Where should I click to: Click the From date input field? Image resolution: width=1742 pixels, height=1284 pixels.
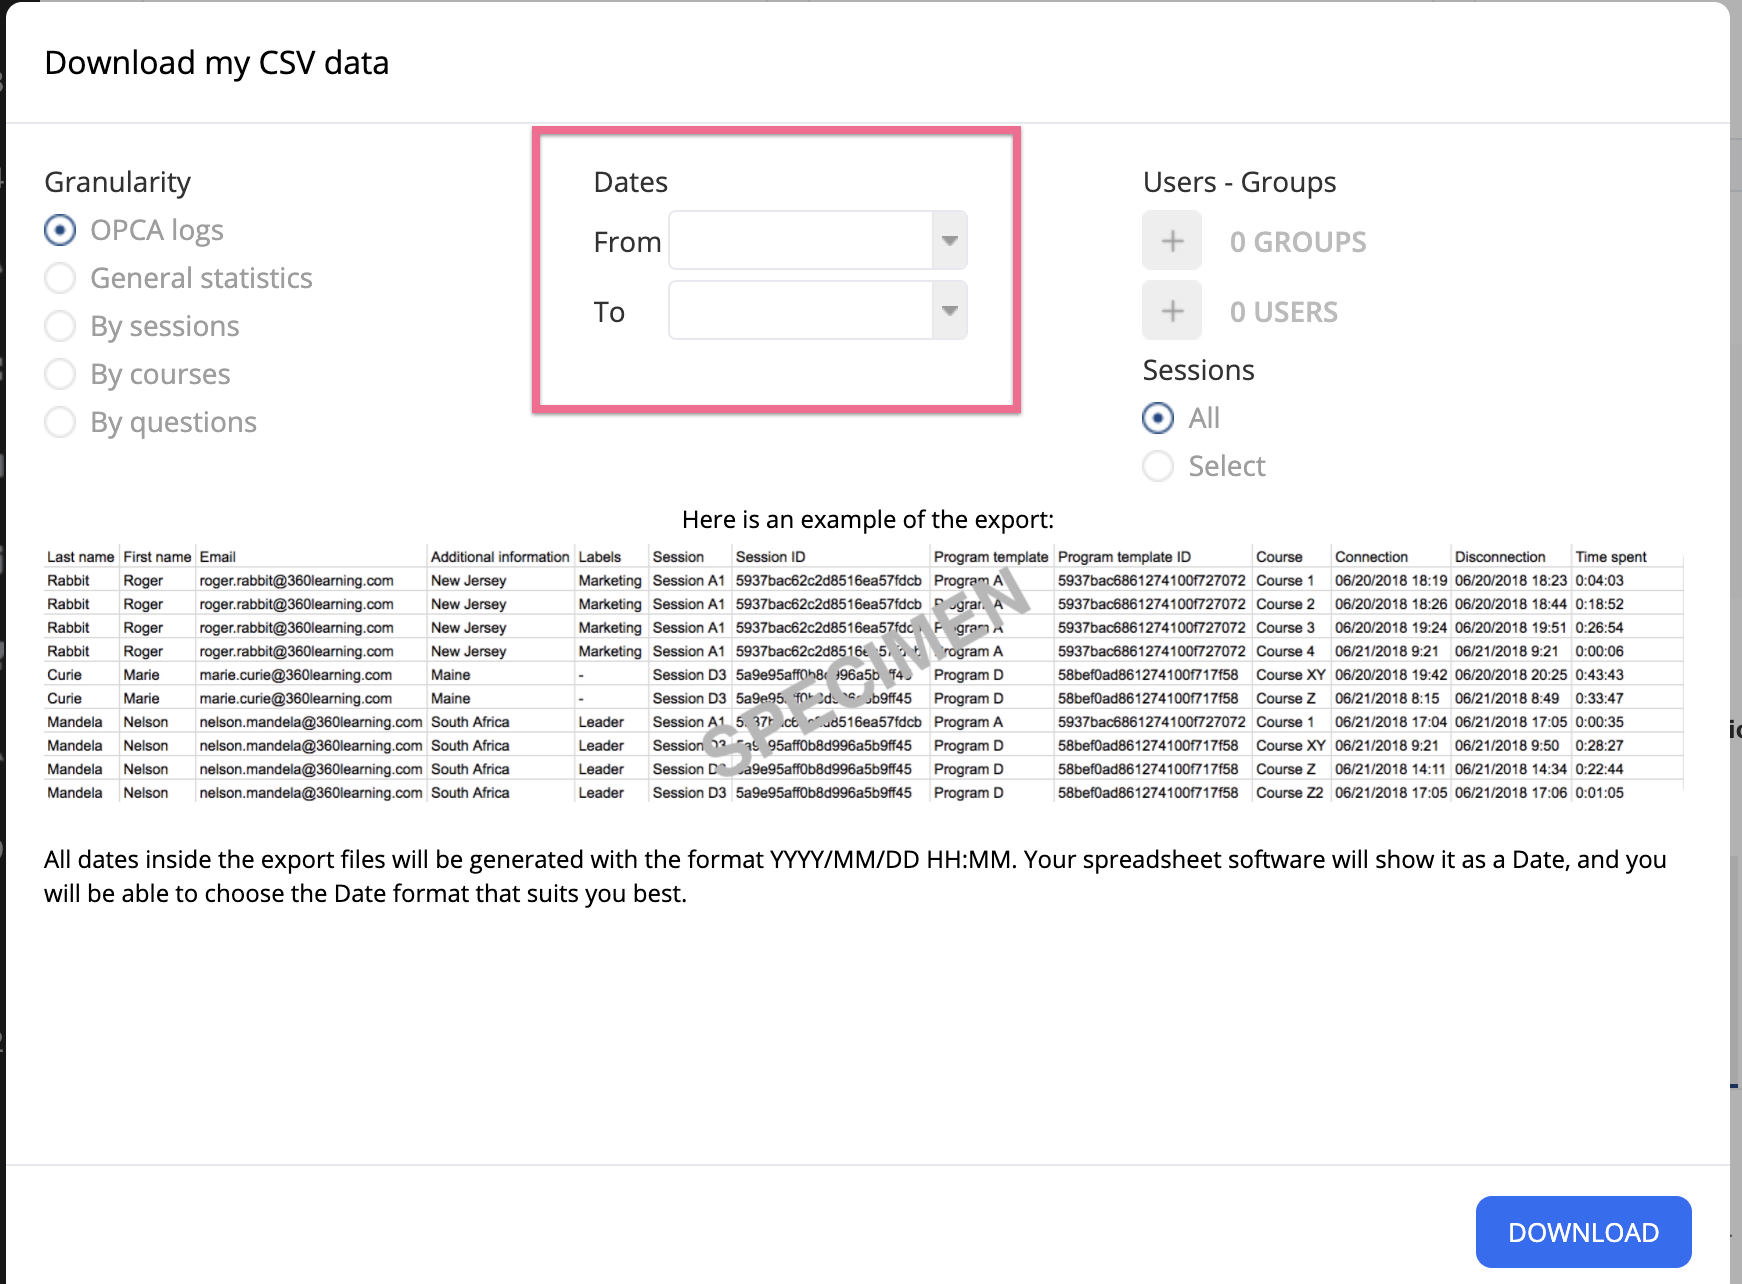(800, 240)
